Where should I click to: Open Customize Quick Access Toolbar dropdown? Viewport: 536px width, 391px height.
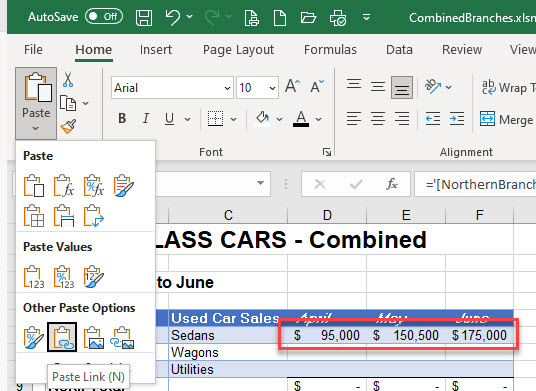[366, 17]
